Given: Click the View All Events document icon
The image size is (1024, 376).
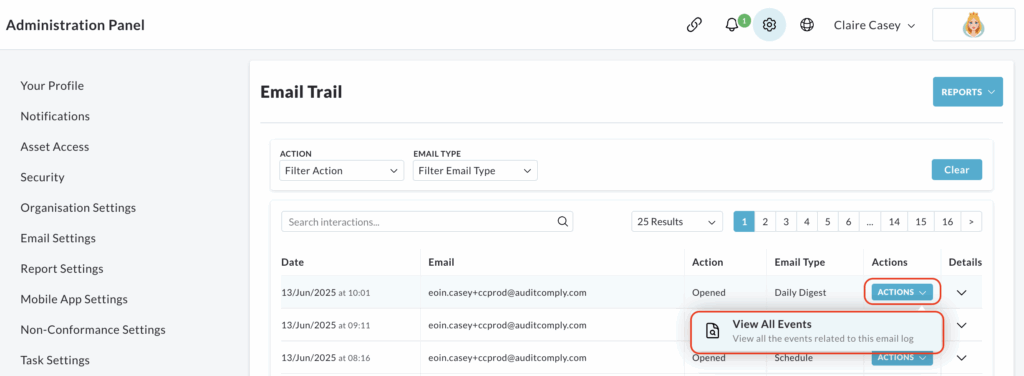Looking at the screenshot, I should 713,331.
